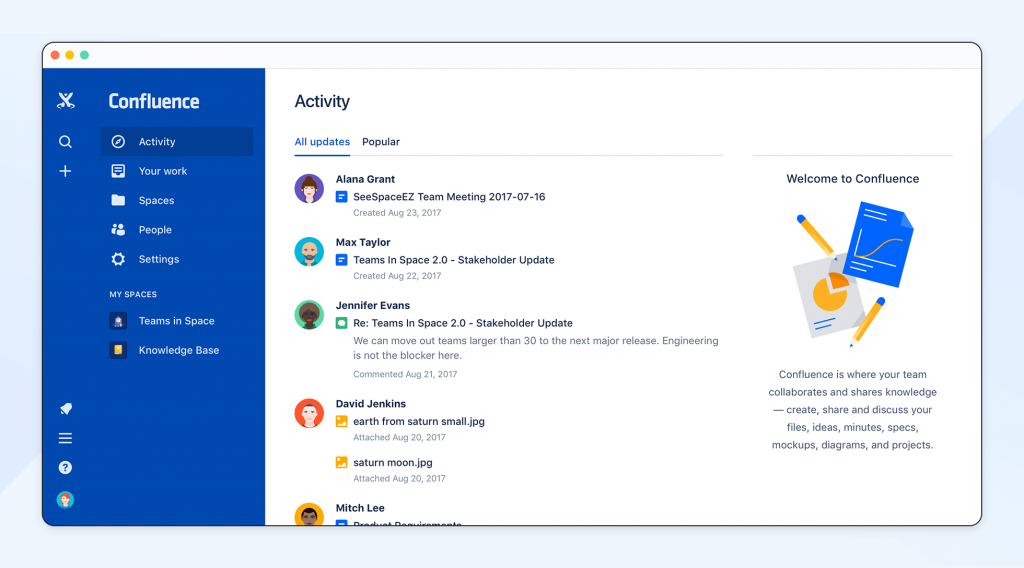Open notifications via the megaphone icon
Image resolution: width=1024 pixels, height=568 pixels.
[x=65, y=409]
